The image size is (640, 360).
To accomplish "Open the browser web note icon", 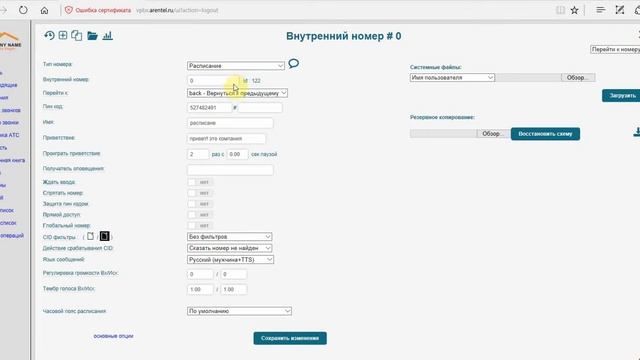I will tap(620, 10).
